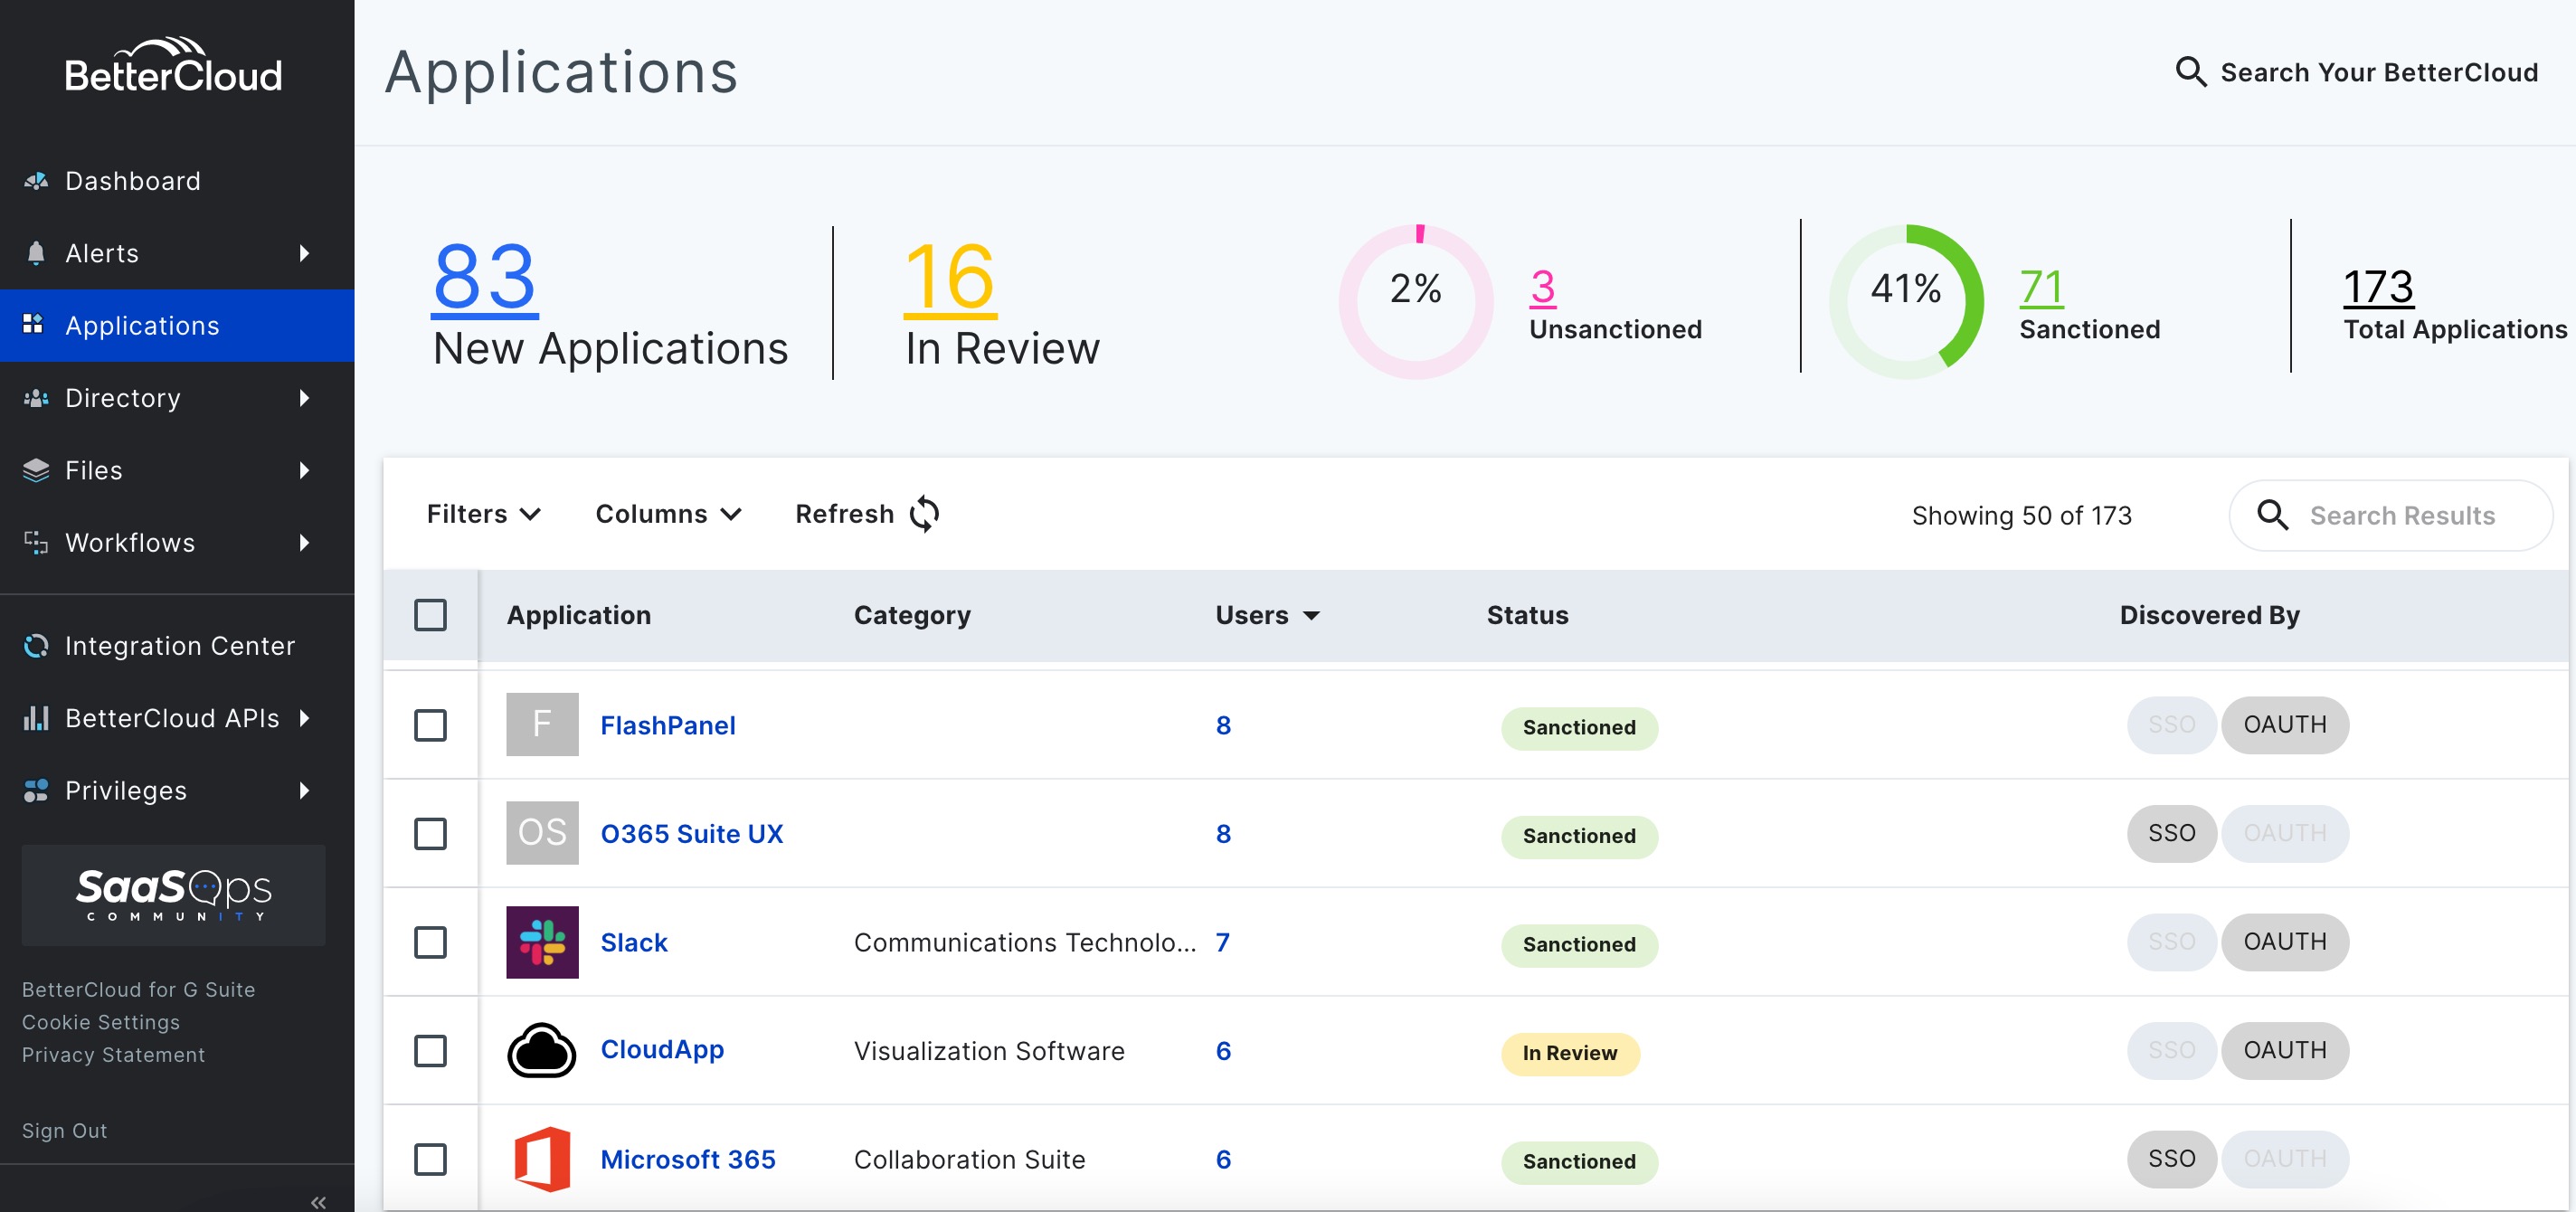Click the CloudApp cloud logo icon
This screenshot has width=2576, height=1212.
pyautogui.click(x=542, y=1050)
